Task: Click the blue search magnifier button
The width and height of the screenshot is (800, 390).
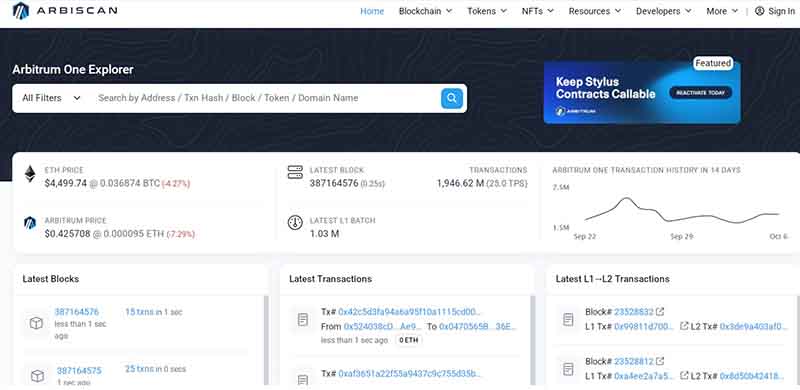Action: pyautogui.click(x=452, y=98)
